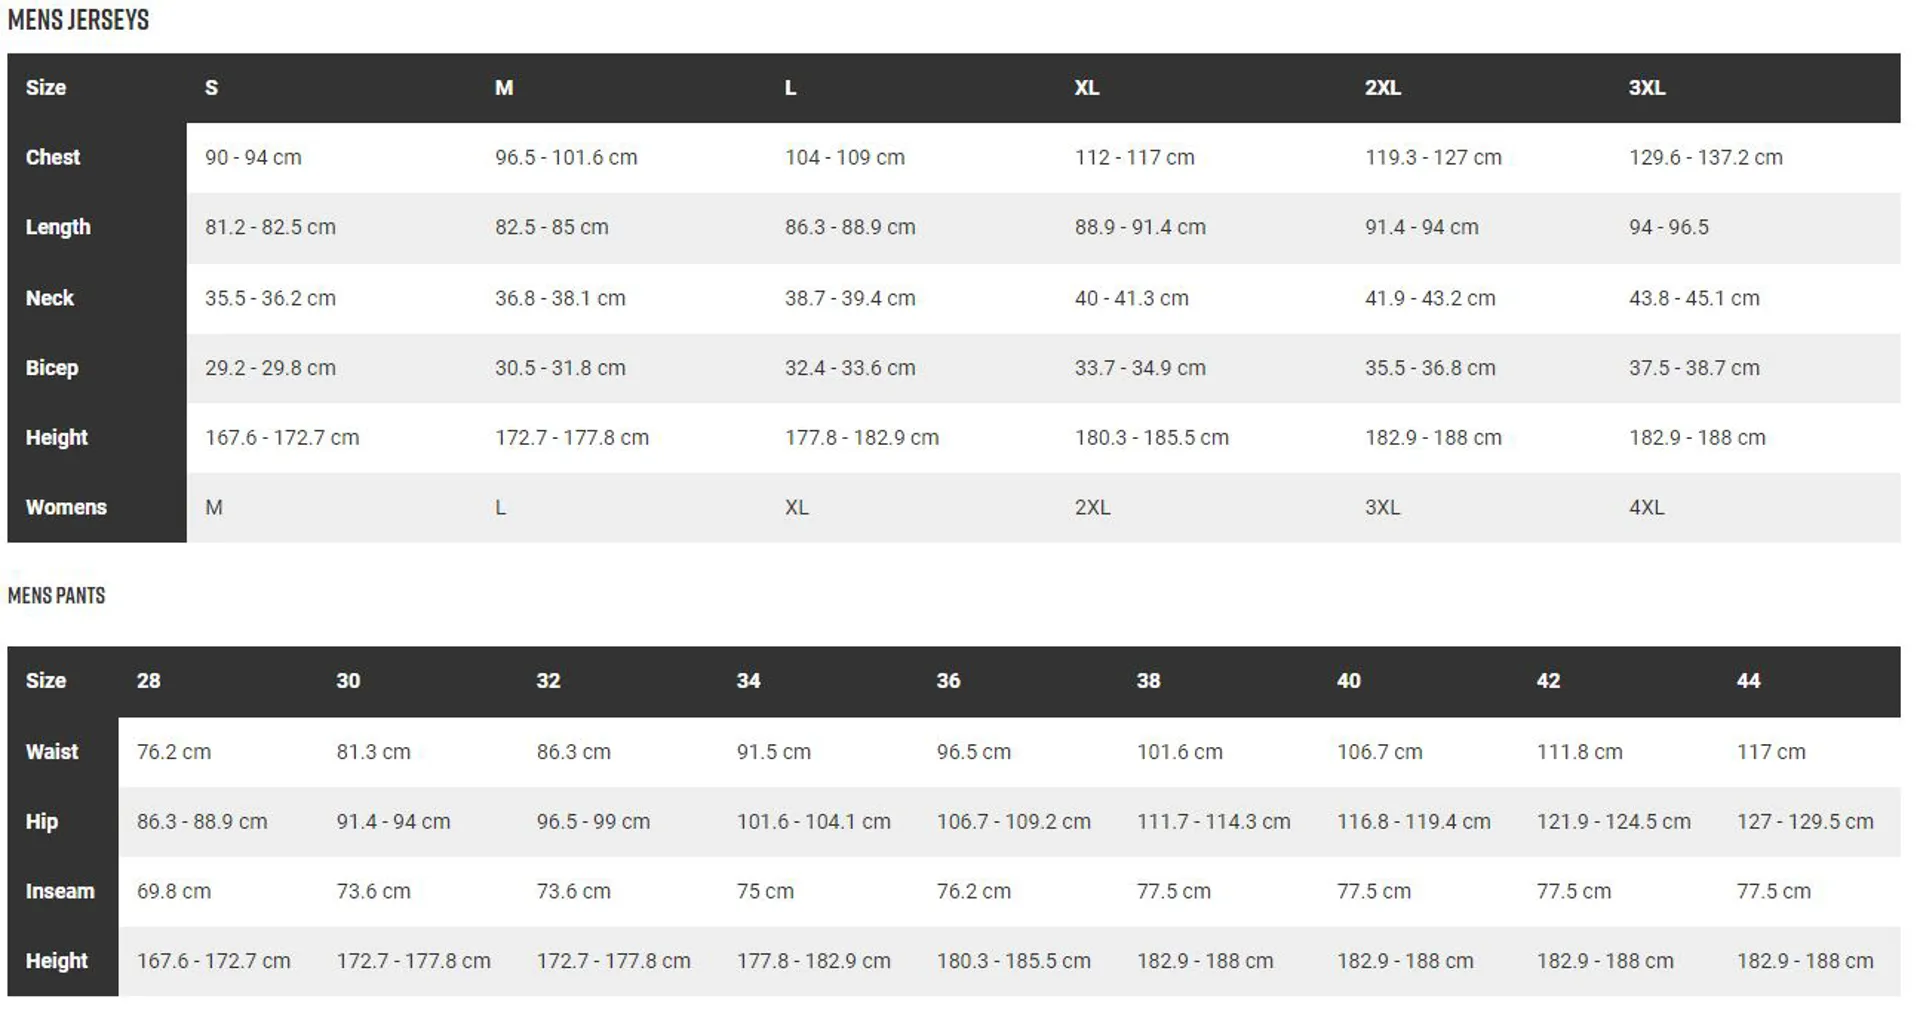Viewport: 1920px width, 1020px height.
Task: Click the Chest row label
Action: (53, 157)
